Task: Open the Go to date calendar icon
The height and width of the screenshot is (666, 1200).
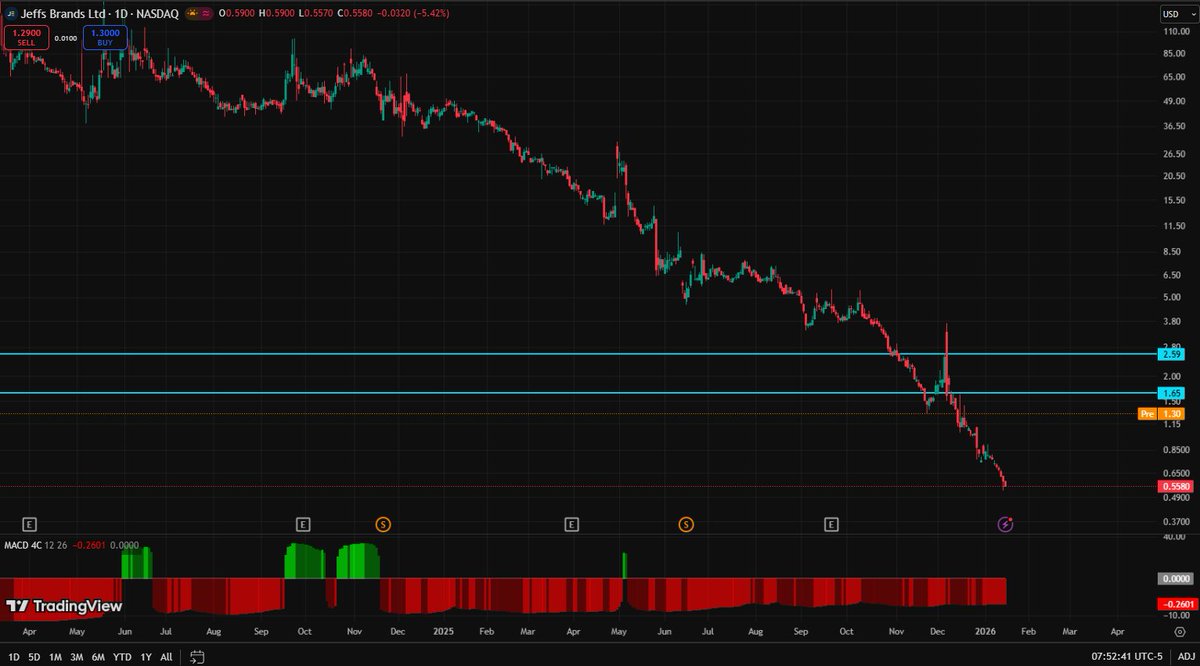Action: [x=197, y=657]
